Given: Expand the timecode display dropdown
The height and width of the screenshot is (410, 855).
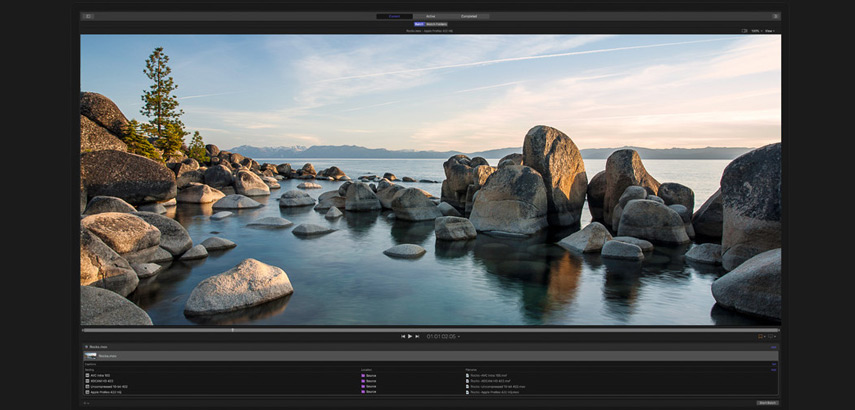Looking at the screenshot, I should click(x=459, y=337).
